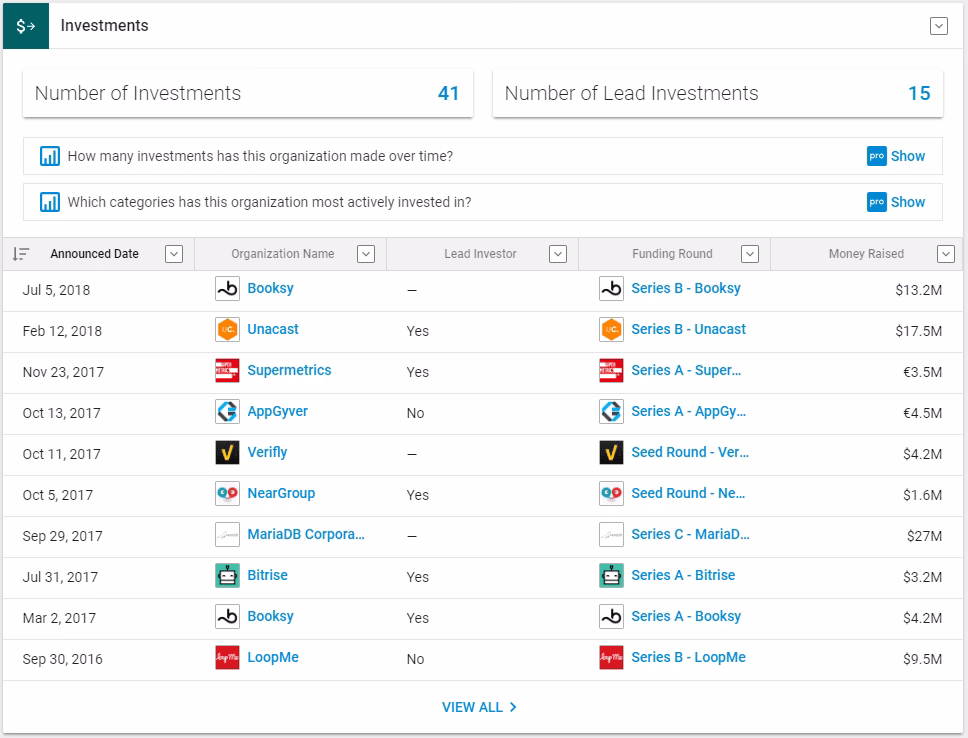Click the Seed Round - NearGroup round logo

point(611,493)
